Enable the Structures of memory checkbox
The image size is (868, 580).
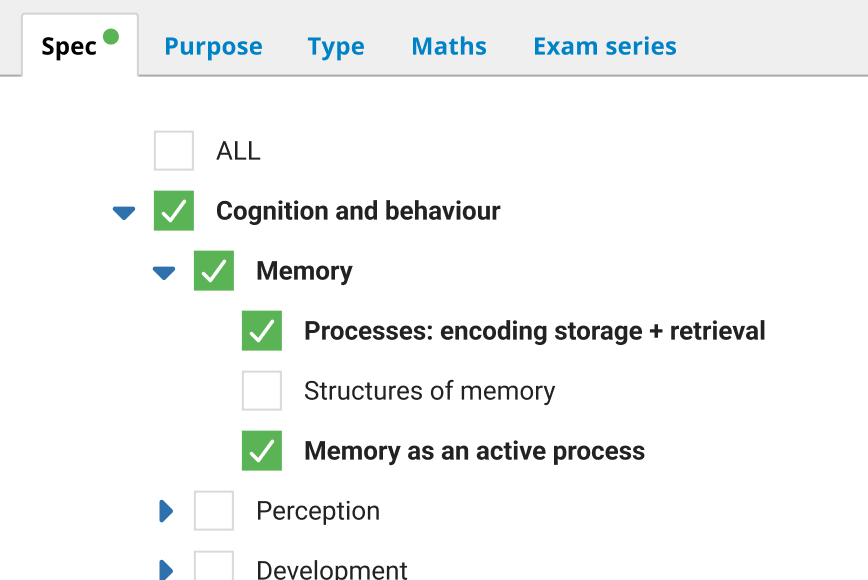[262, 391]
